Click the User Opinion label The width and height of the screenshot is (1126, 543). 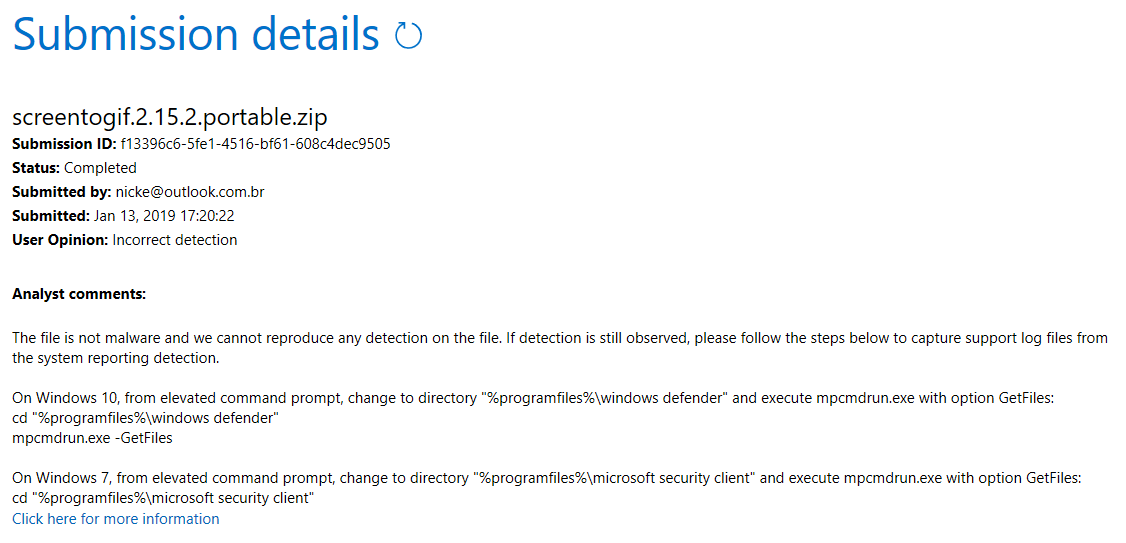tap(61, 240)
